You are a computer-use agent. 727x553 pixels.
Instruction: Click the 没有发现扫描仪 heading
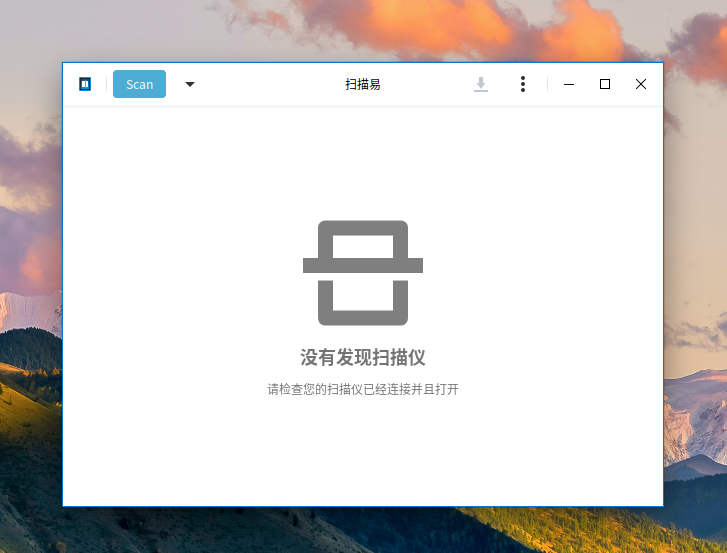tap(363, 357)
